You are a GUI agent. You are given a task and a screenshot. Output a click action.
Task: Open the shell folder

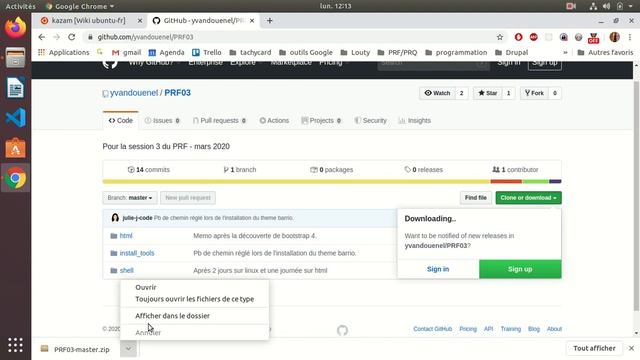tap(127, 270)
